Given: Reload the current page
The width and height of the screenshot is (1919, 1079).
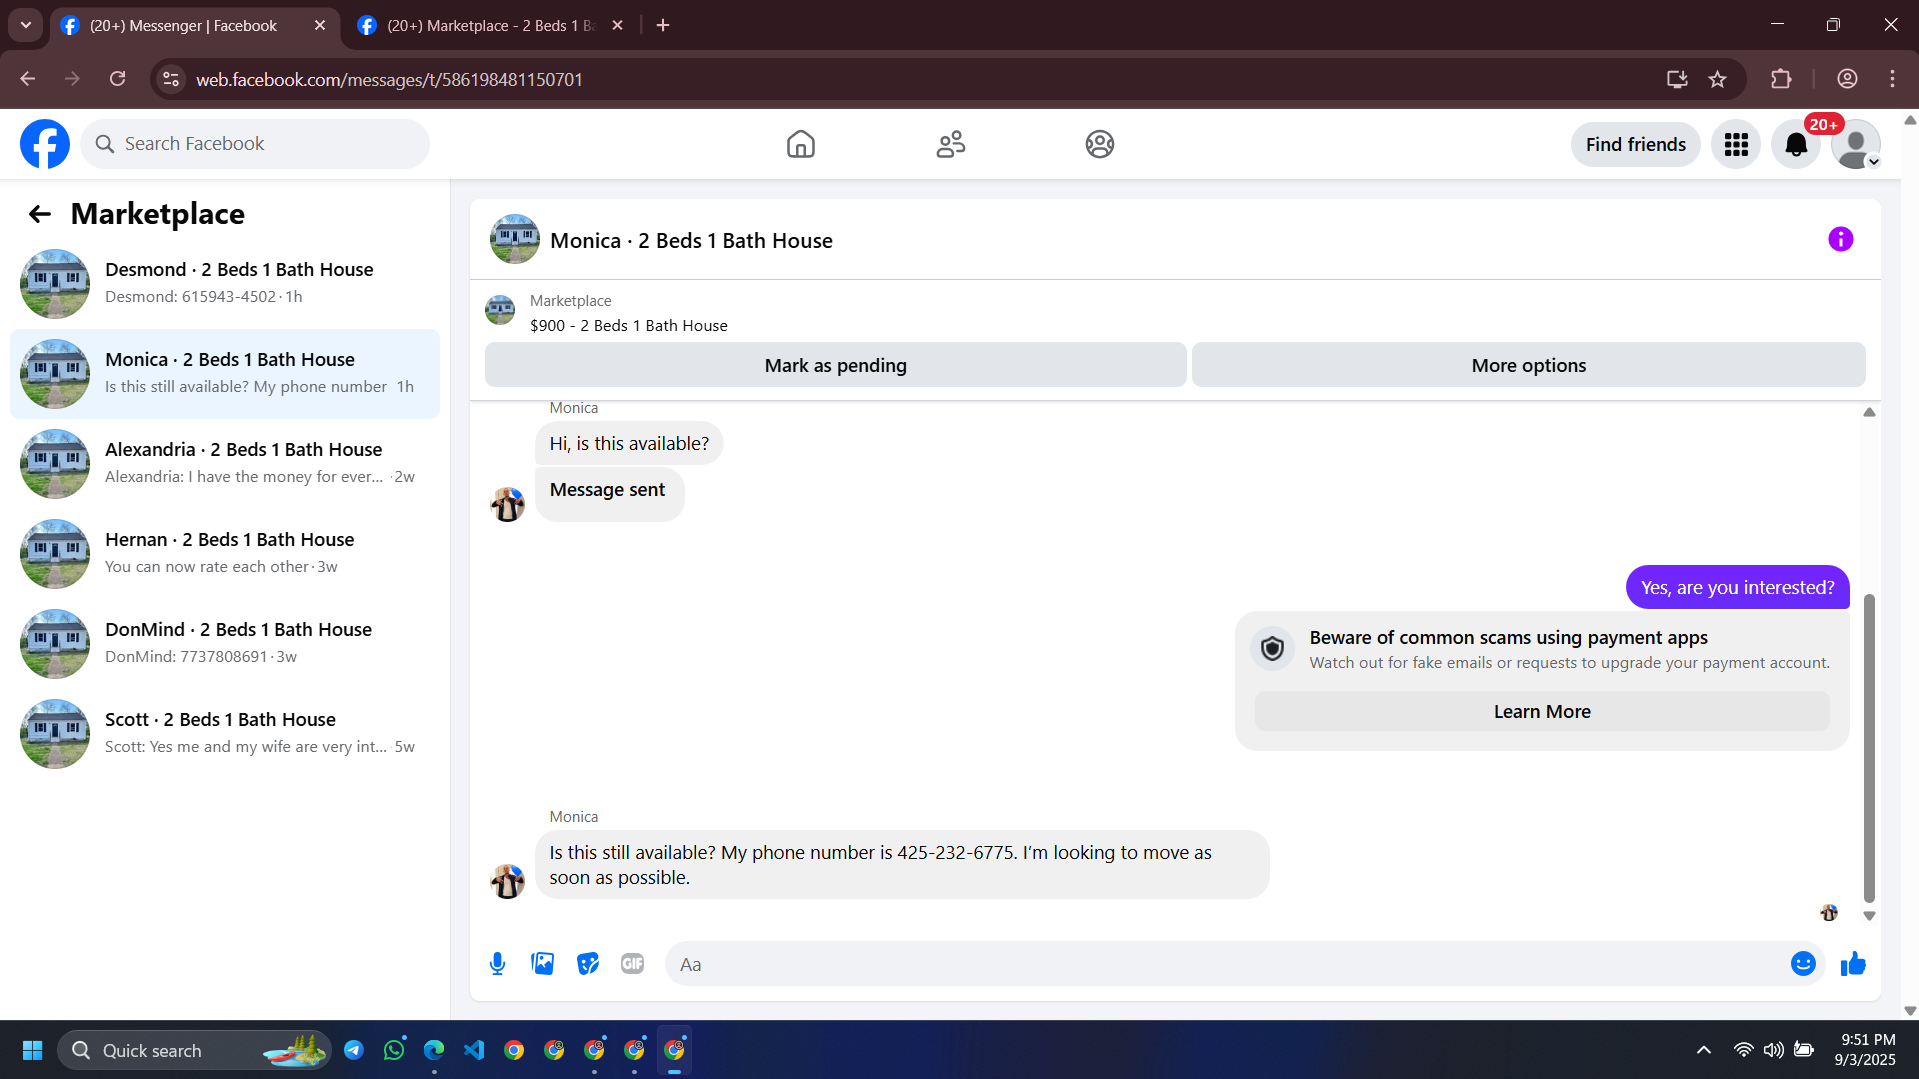Looking at the screenshot, I should pos(118,79).
